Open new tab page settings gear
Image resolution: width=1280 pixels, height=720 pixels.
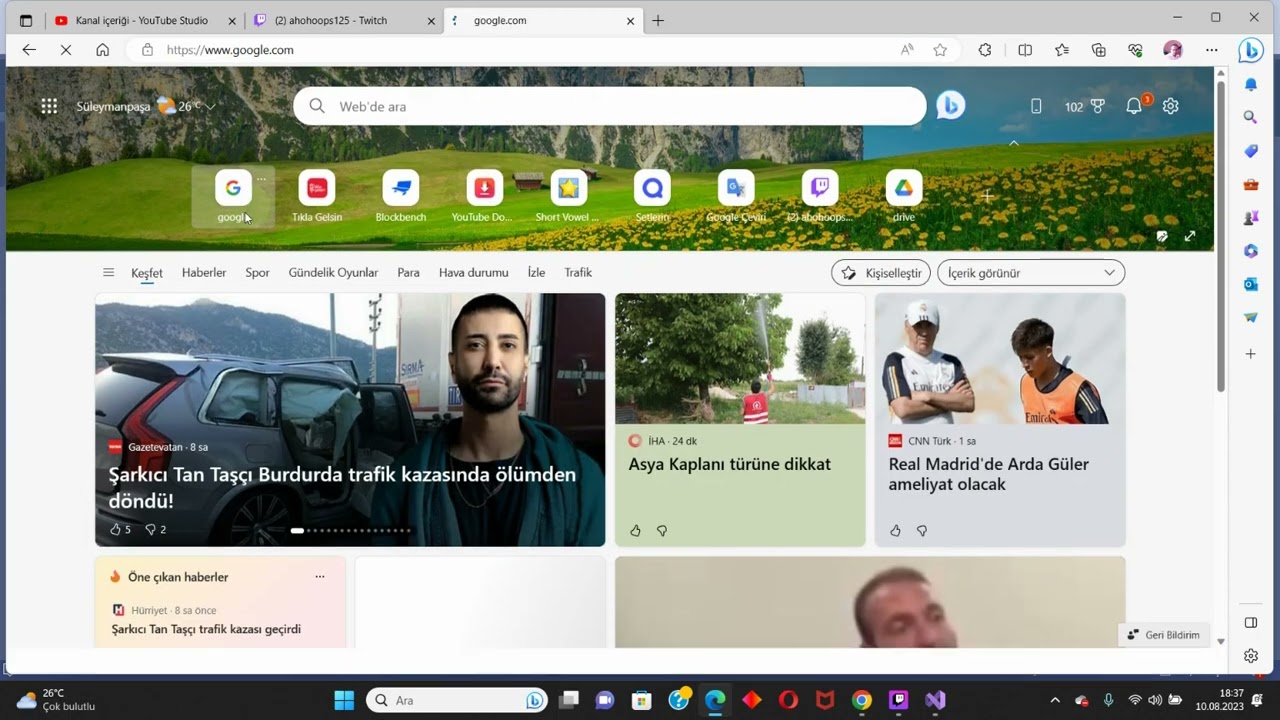click(x=1171, y=106)
